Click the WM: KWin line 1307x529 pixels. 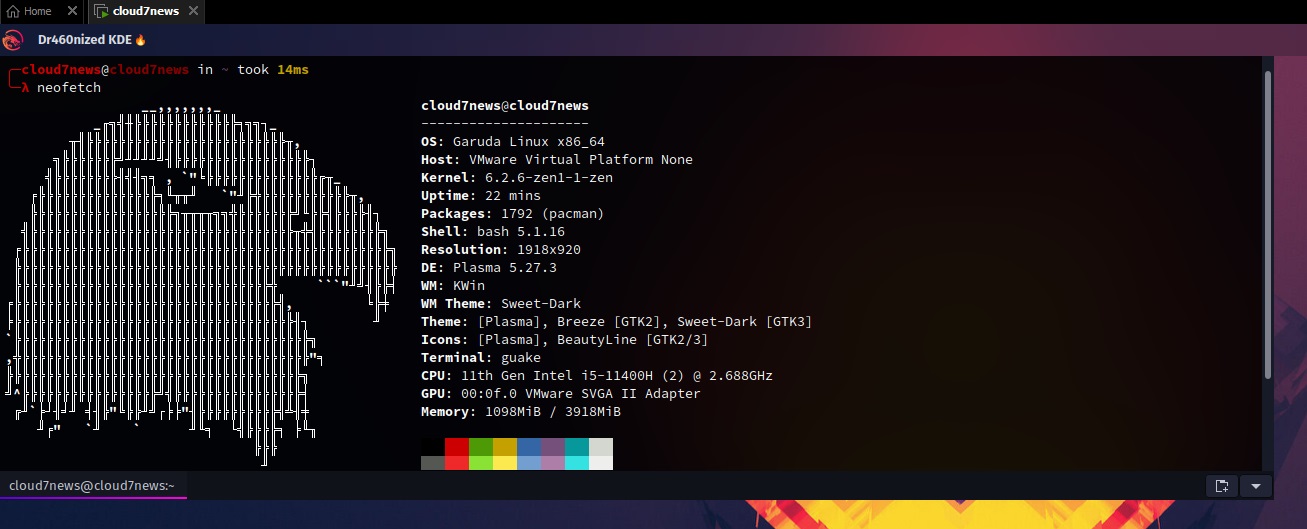pos(453,286)
